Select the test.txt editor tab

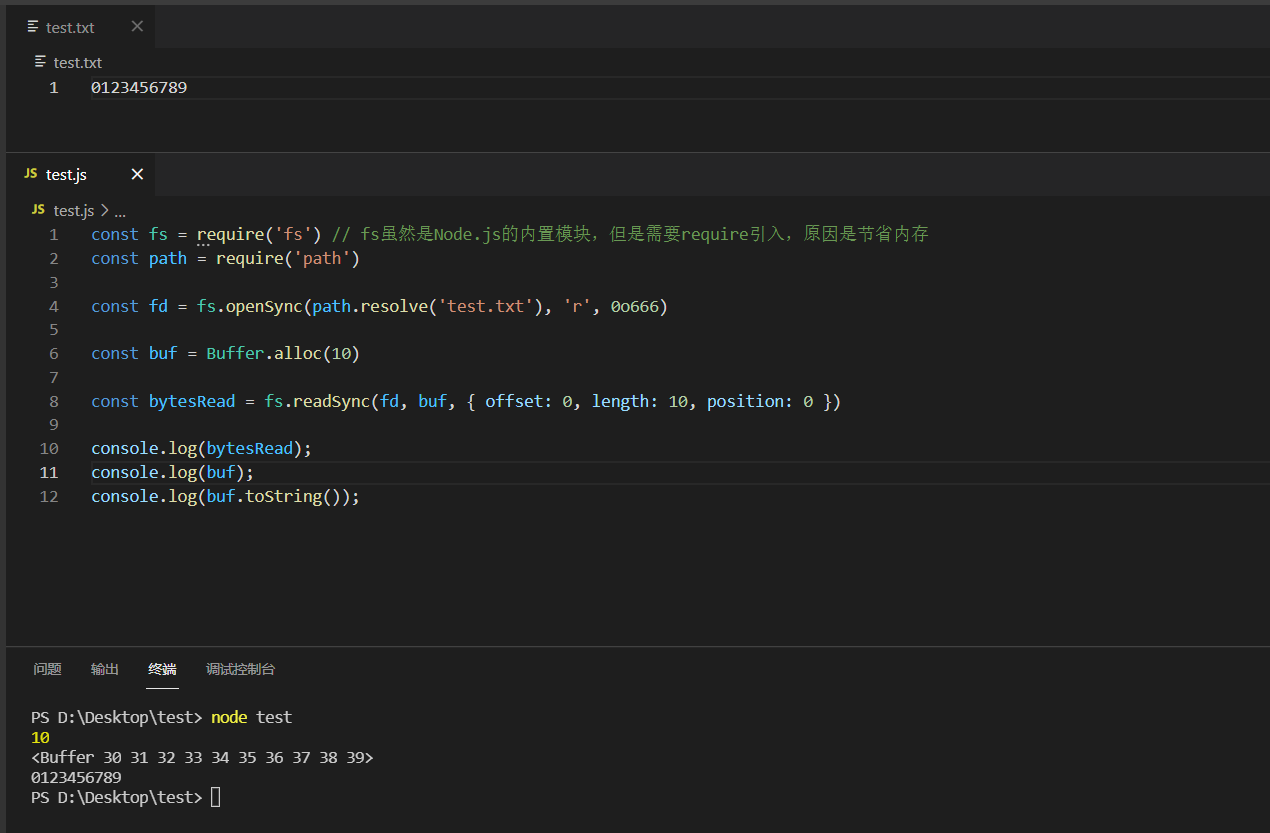click(x=70, y=27)
